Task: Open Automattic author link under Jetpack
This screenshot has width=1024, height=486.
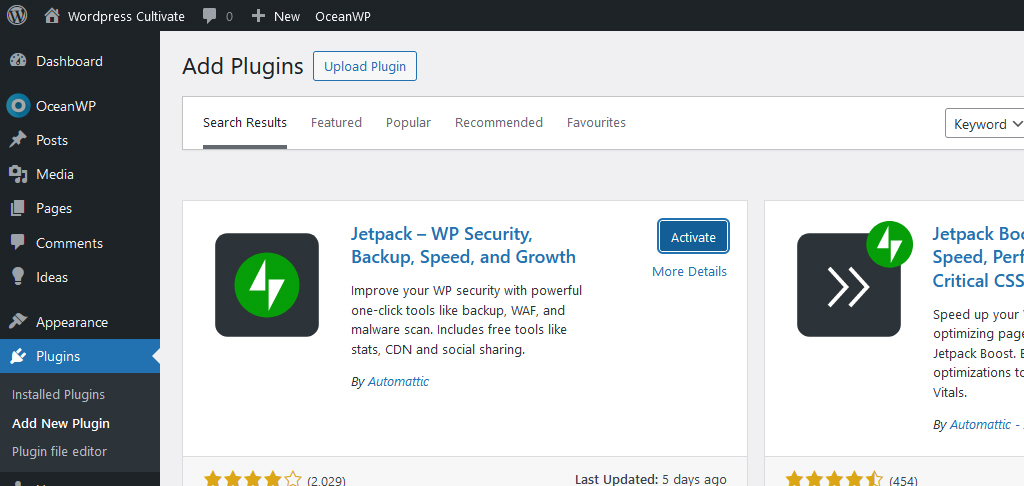Action: click(x=398, y=381)
